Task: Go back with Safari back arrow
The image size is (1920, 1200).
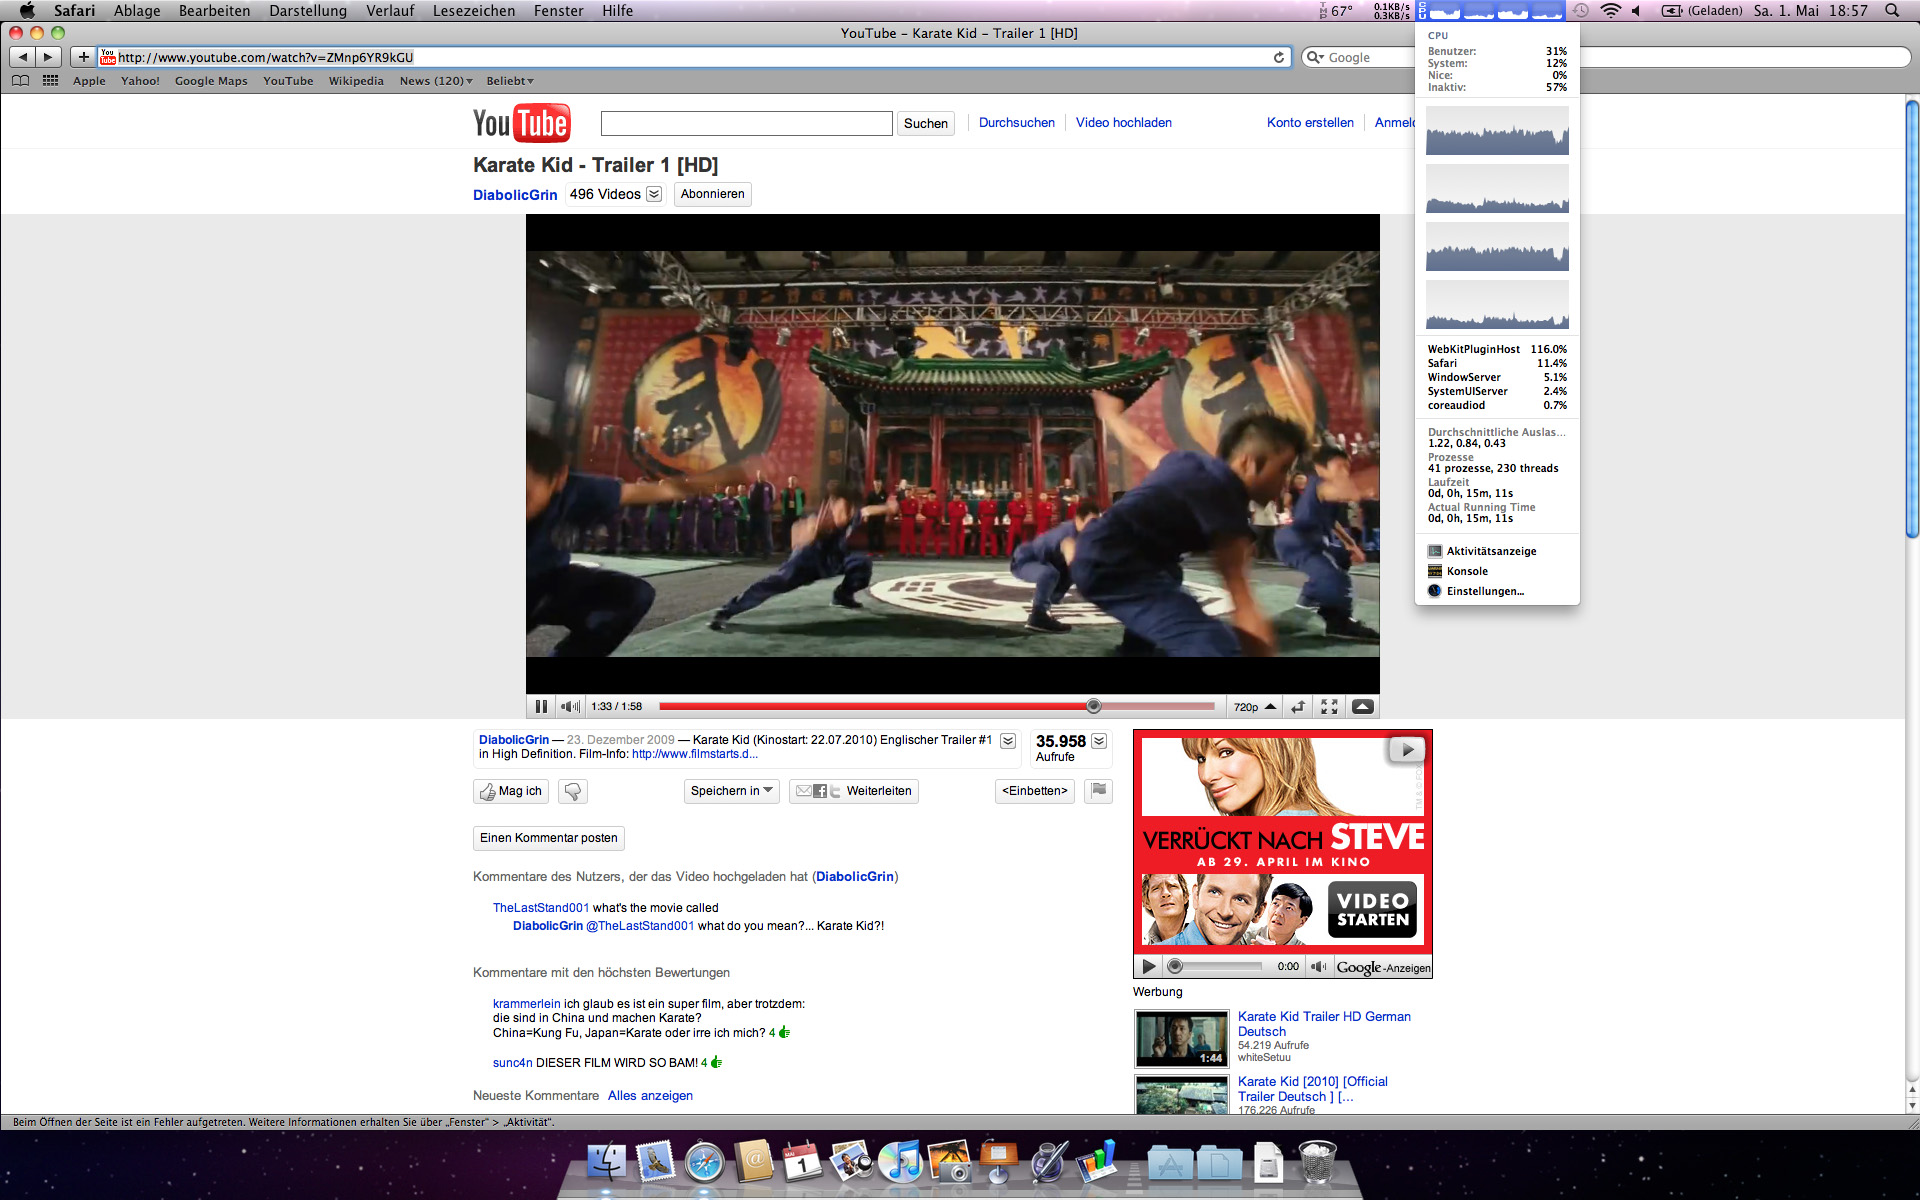Action: (23, 57)
